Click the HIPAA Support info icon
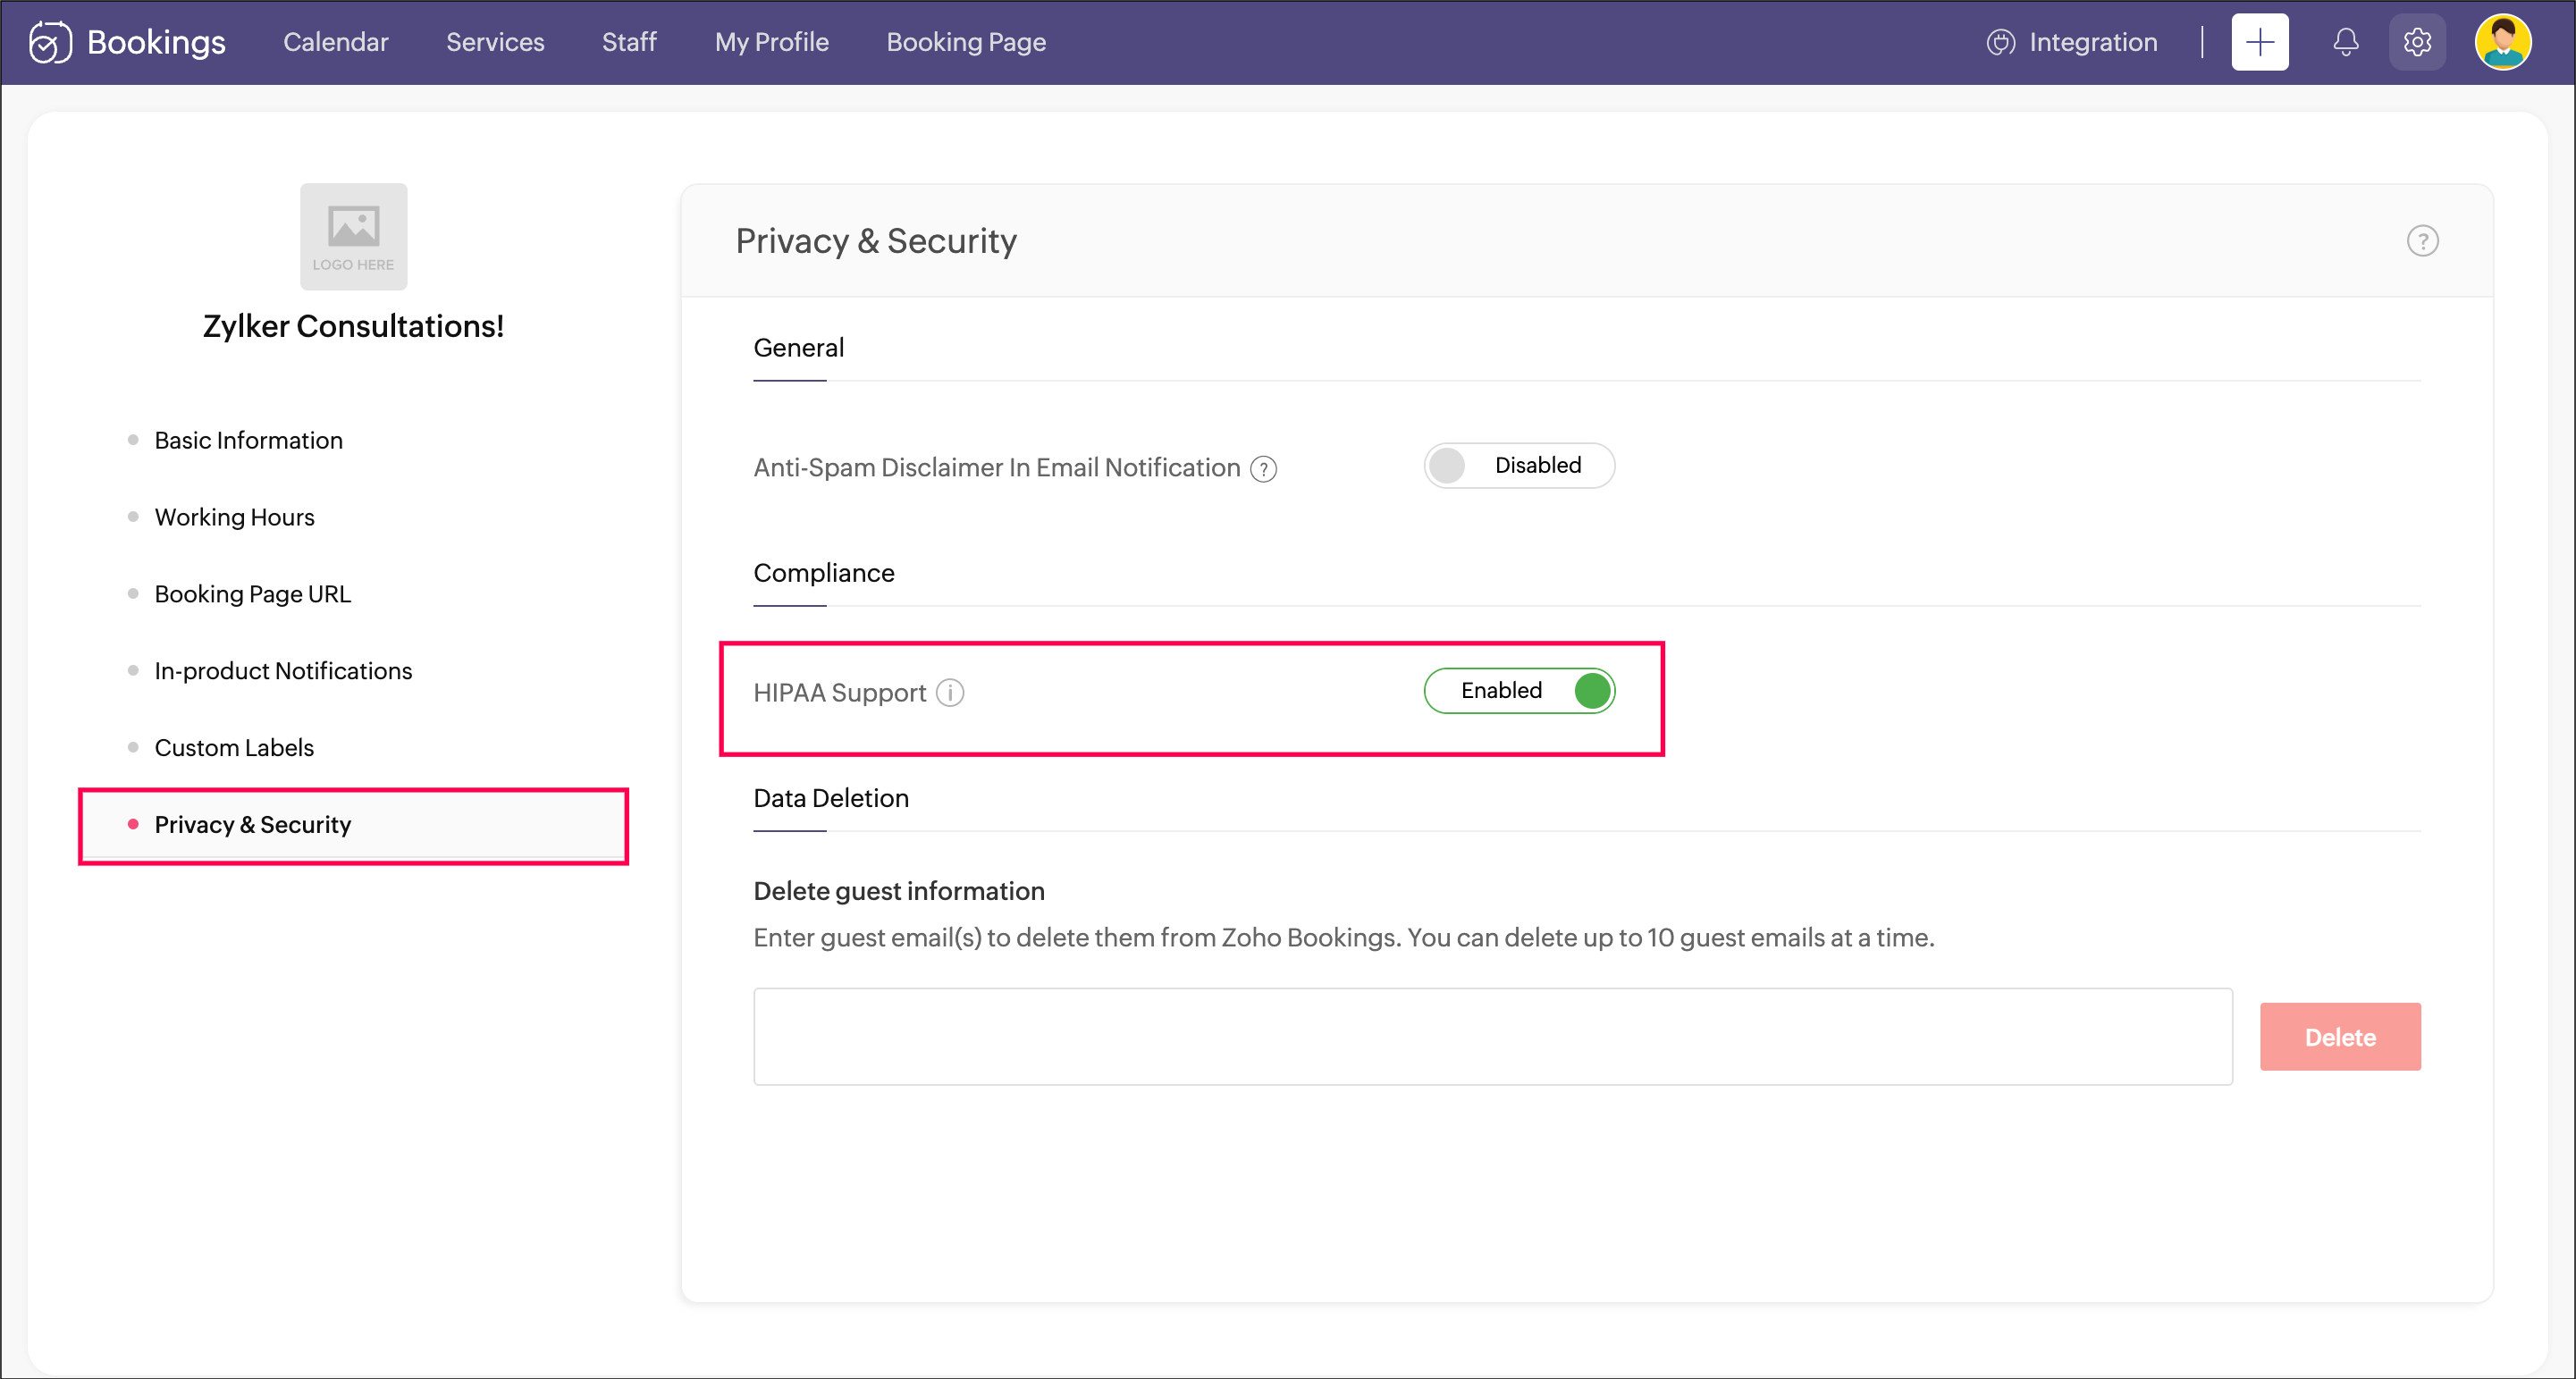Image resolution: width=2576 pixels, height=1379 pixels. (x=950, y=693)
